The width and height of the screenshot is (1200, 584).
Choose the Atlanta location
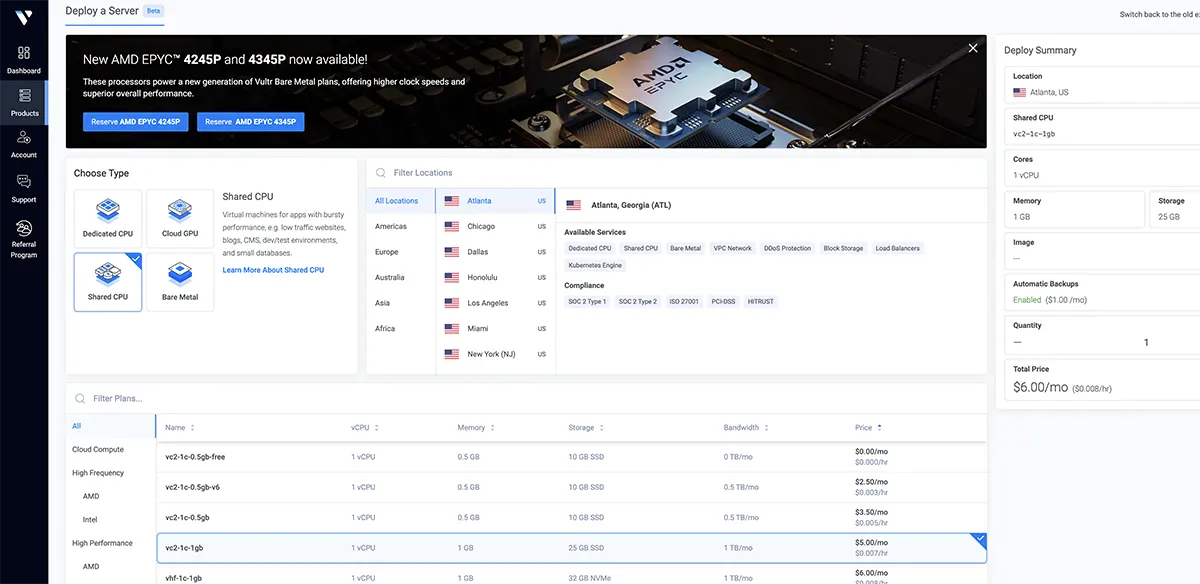point(496,201)
